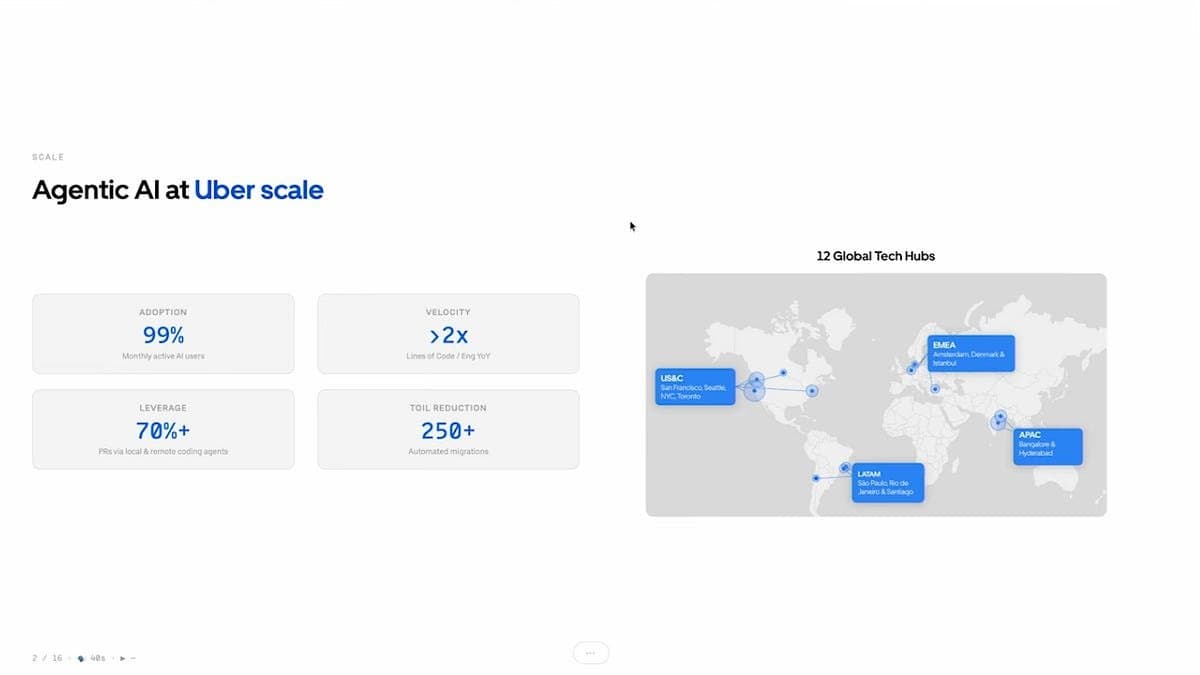Click the "Agentic AI at Uber scale" heading
This screenshot has height=675, width=1200.
(178, 190)
